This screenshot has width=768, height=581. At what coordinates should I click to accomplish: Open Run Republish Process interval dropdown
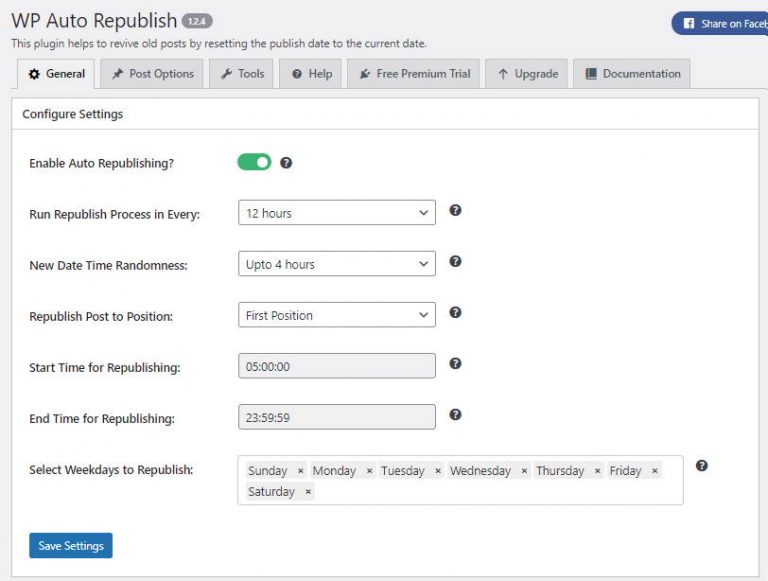click(337, 213)
